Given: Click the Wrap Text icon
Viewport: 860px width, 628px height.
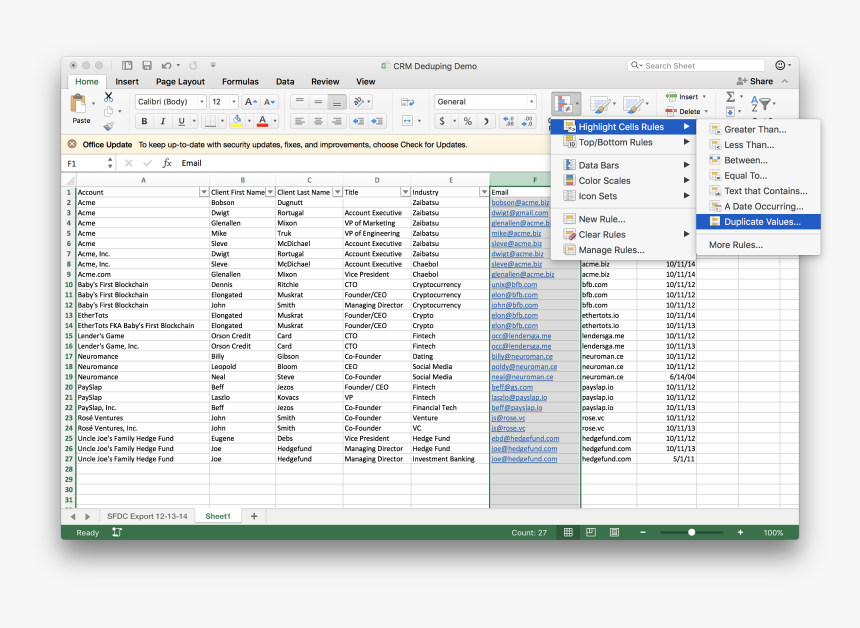Looking at the screenshot, I should 408,102.
